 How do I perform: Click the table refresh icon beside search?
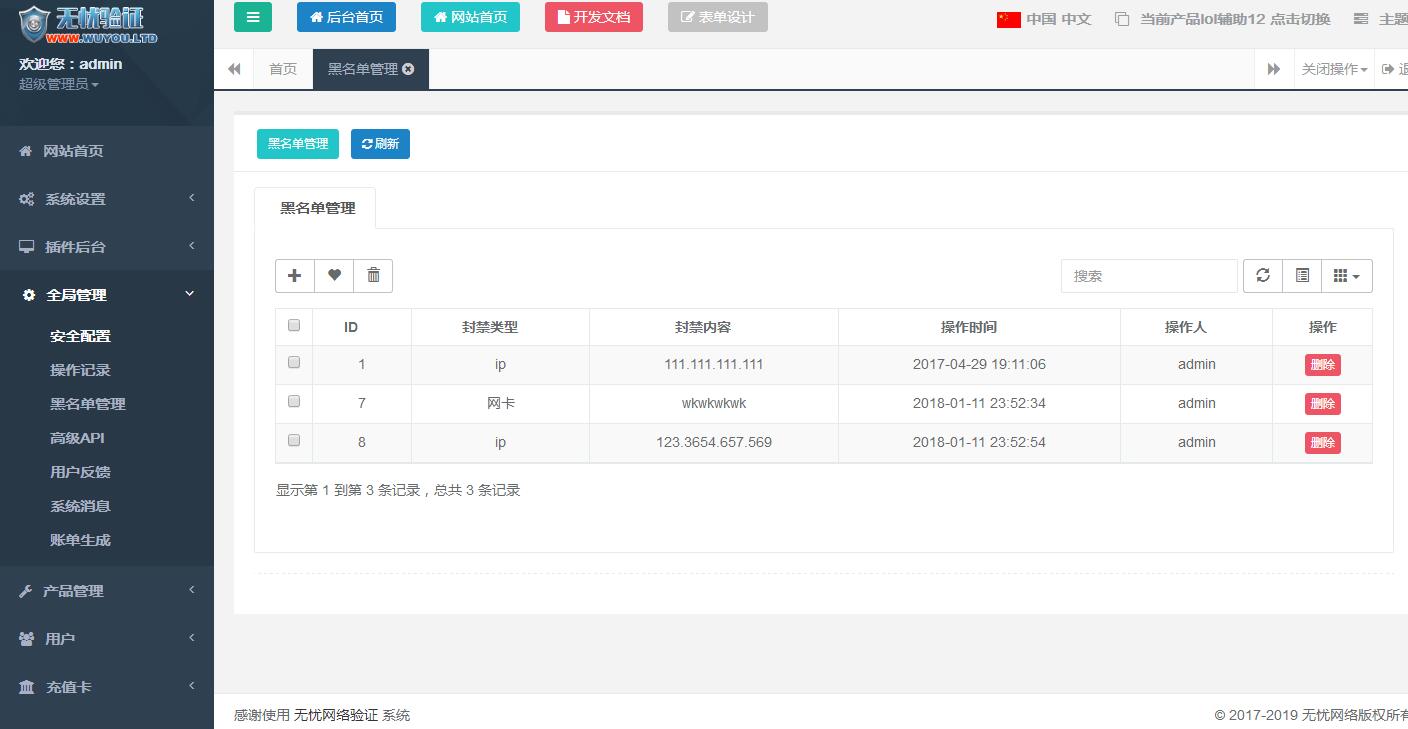click(1263, 276)
